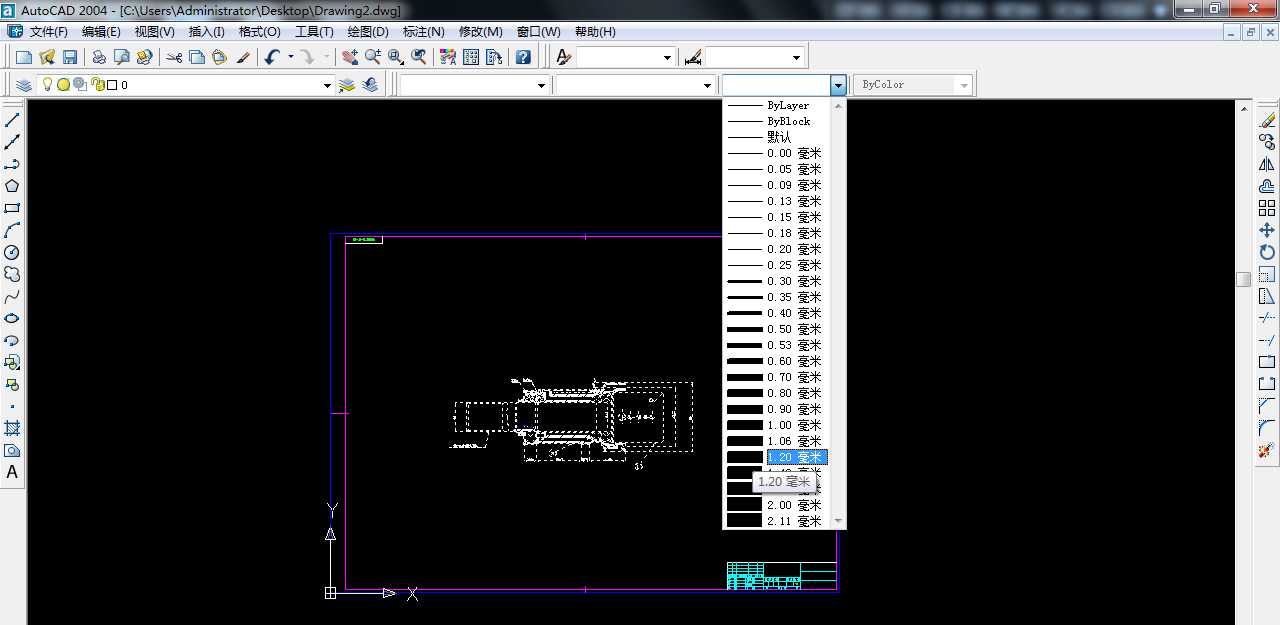Select the Multiline Text A tool
The width and height of the screenshot is (1280, 625).
click(x=12, y=472)
